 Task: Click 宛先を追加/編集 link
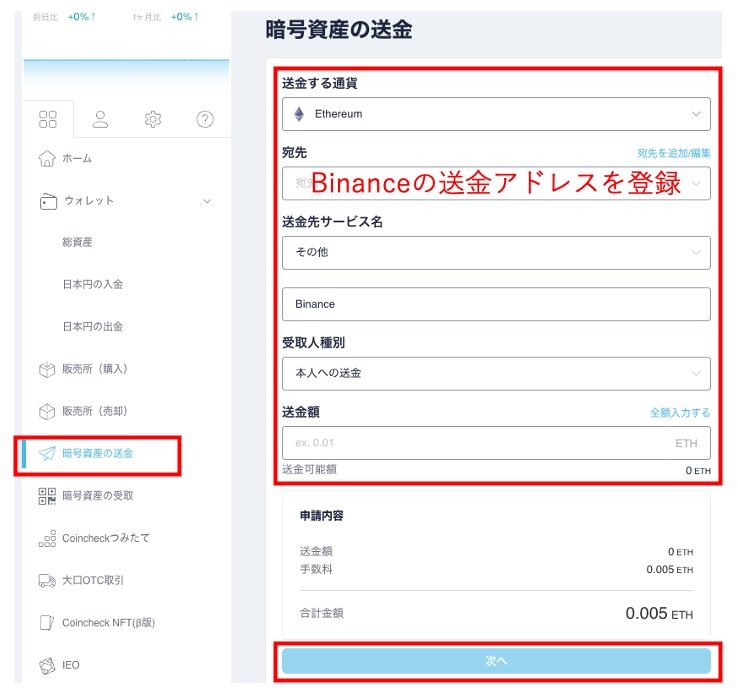tap(674, 153)
